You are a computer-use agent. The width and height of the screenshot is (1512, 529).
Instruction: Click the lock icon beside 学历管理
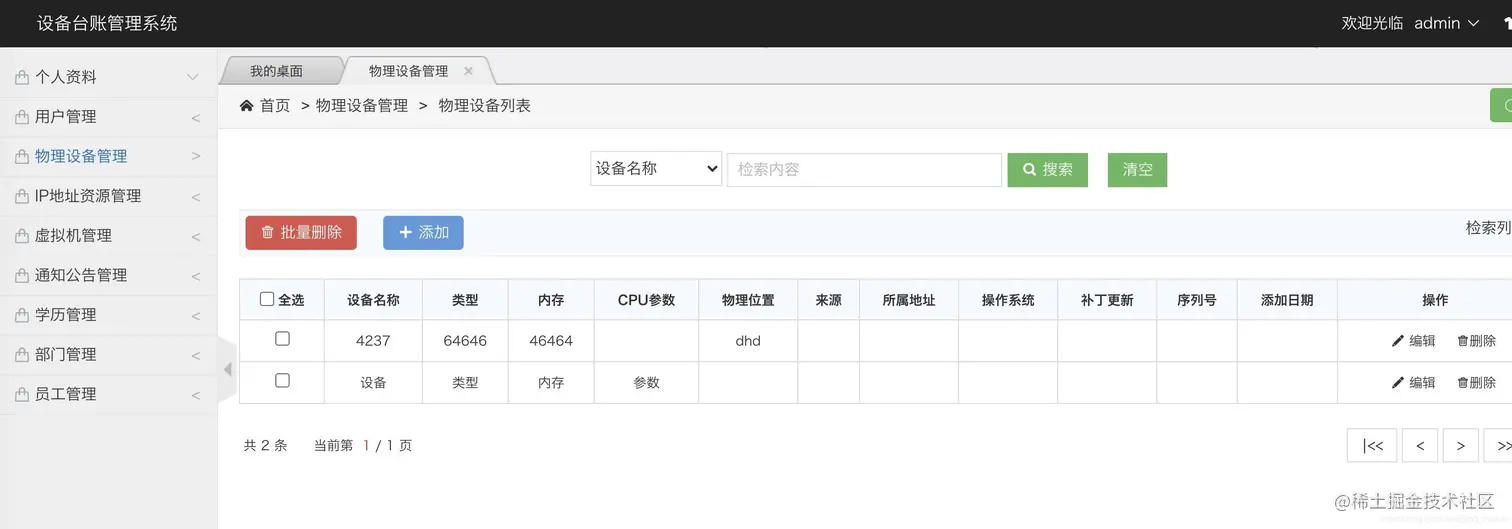click(22, 315)
